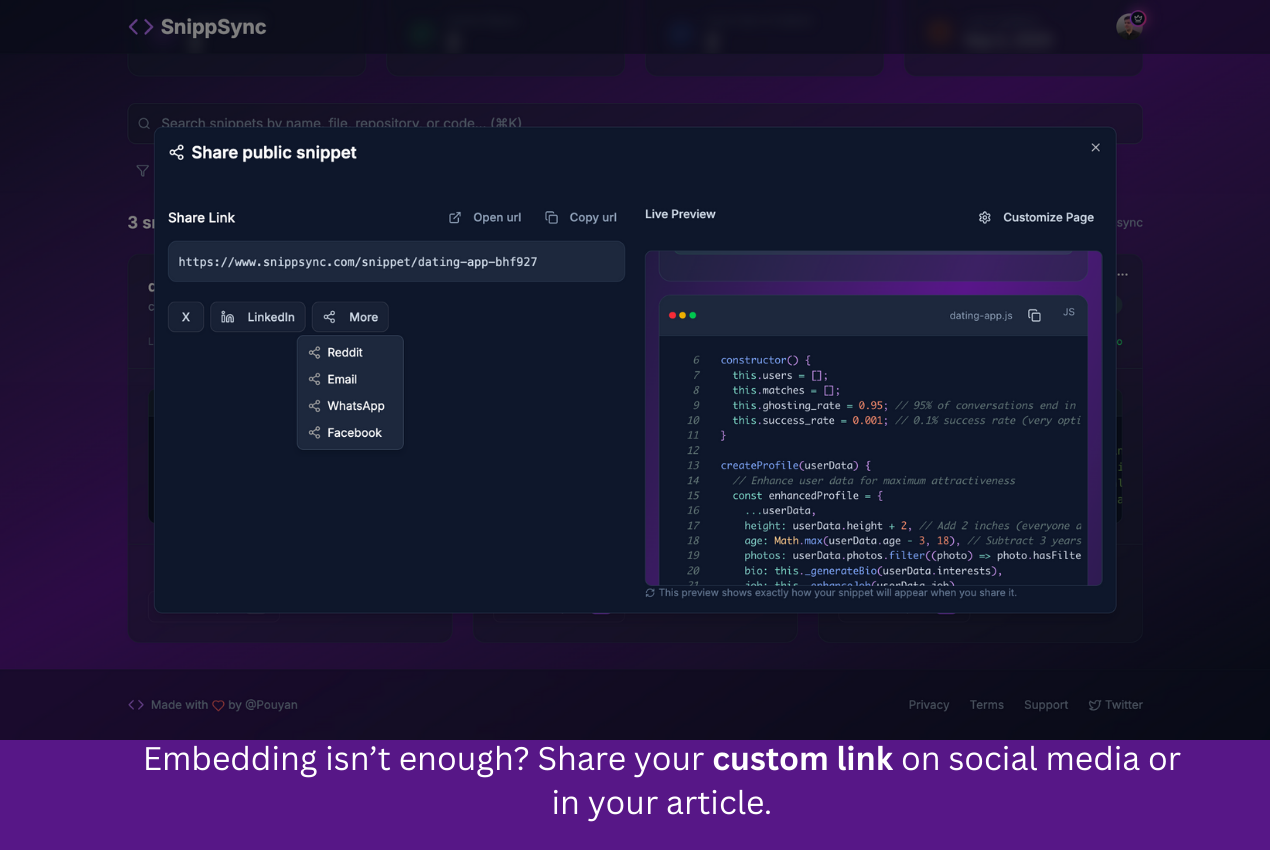
Task: Share snippet on LinkedIn
Action: (258, 317)
